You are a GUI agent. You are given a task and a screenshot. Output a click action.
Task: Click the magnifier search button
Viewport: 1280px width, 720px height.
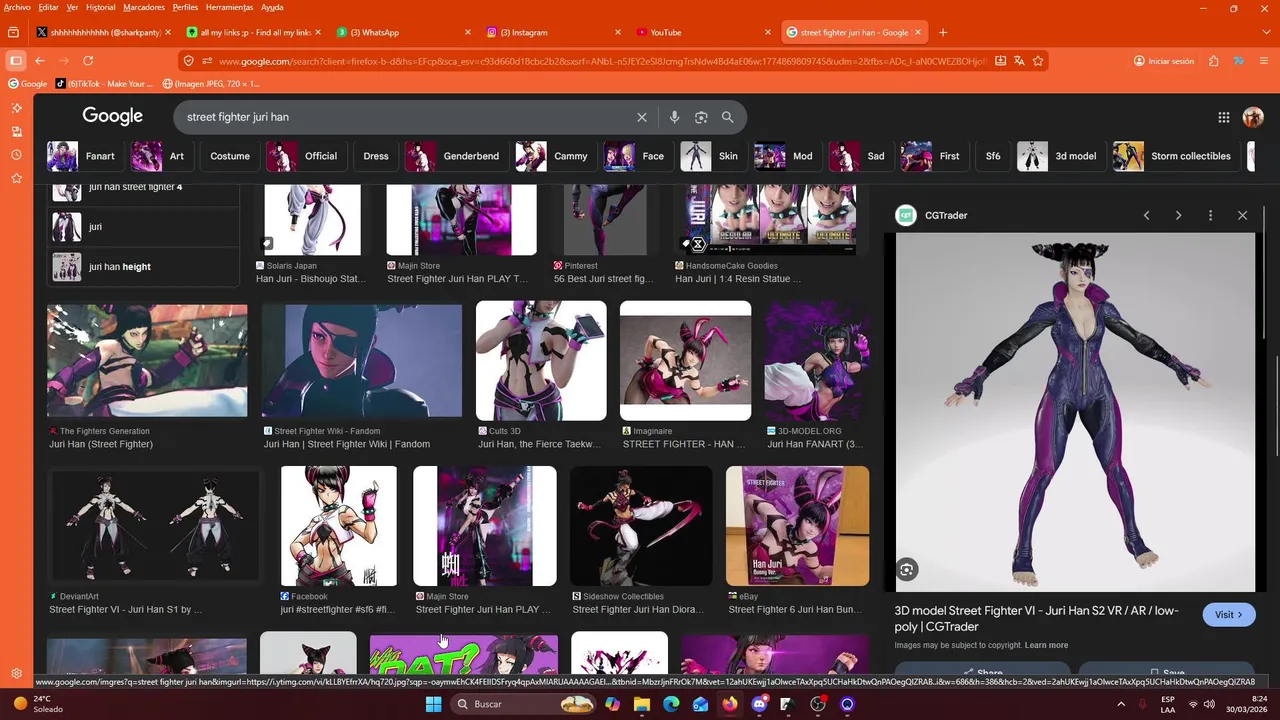click(728, 117)
